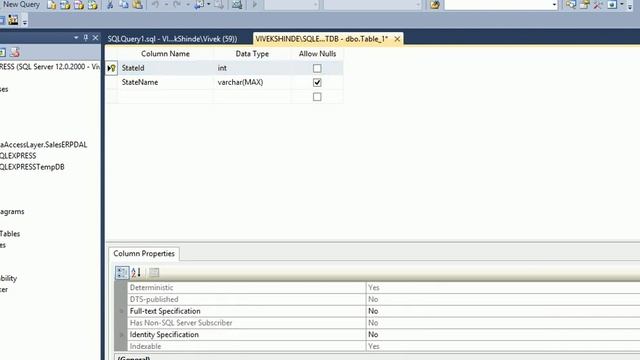Toggle Object Explorer auto-hide pin

(x=86, y=38)
